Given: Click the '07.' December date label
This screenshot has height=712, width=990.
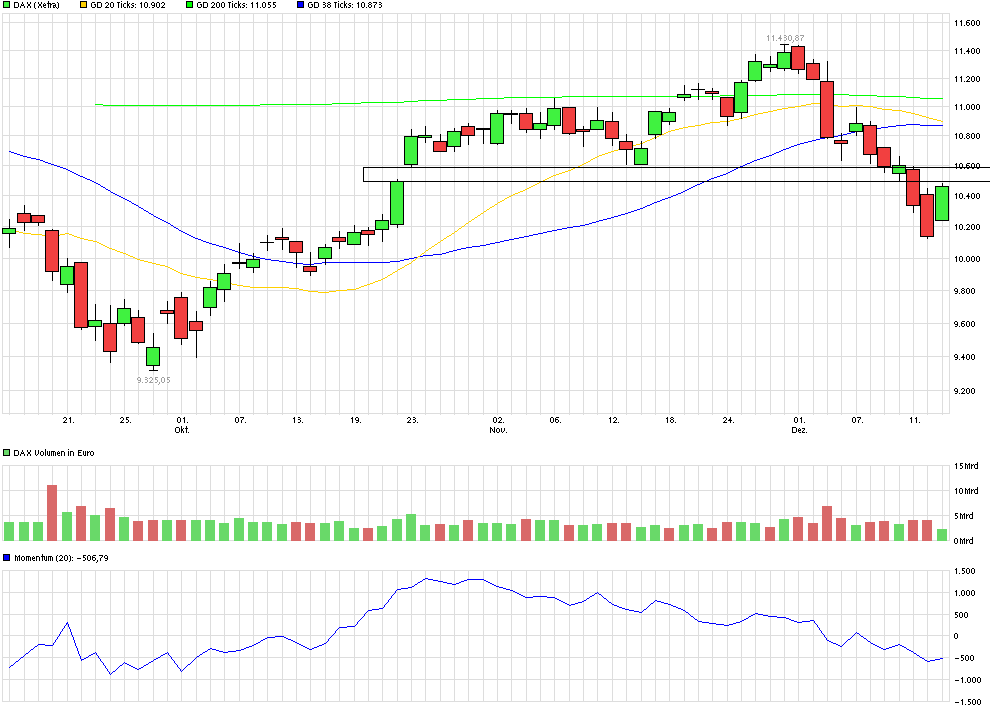Looking at the screenshot, I should (857, 420).
